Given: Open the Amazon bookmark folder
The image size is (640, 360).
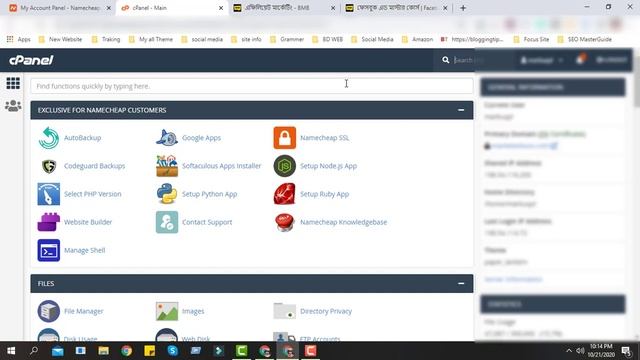Looking at the screenshot, I should (x=417, y=40).
